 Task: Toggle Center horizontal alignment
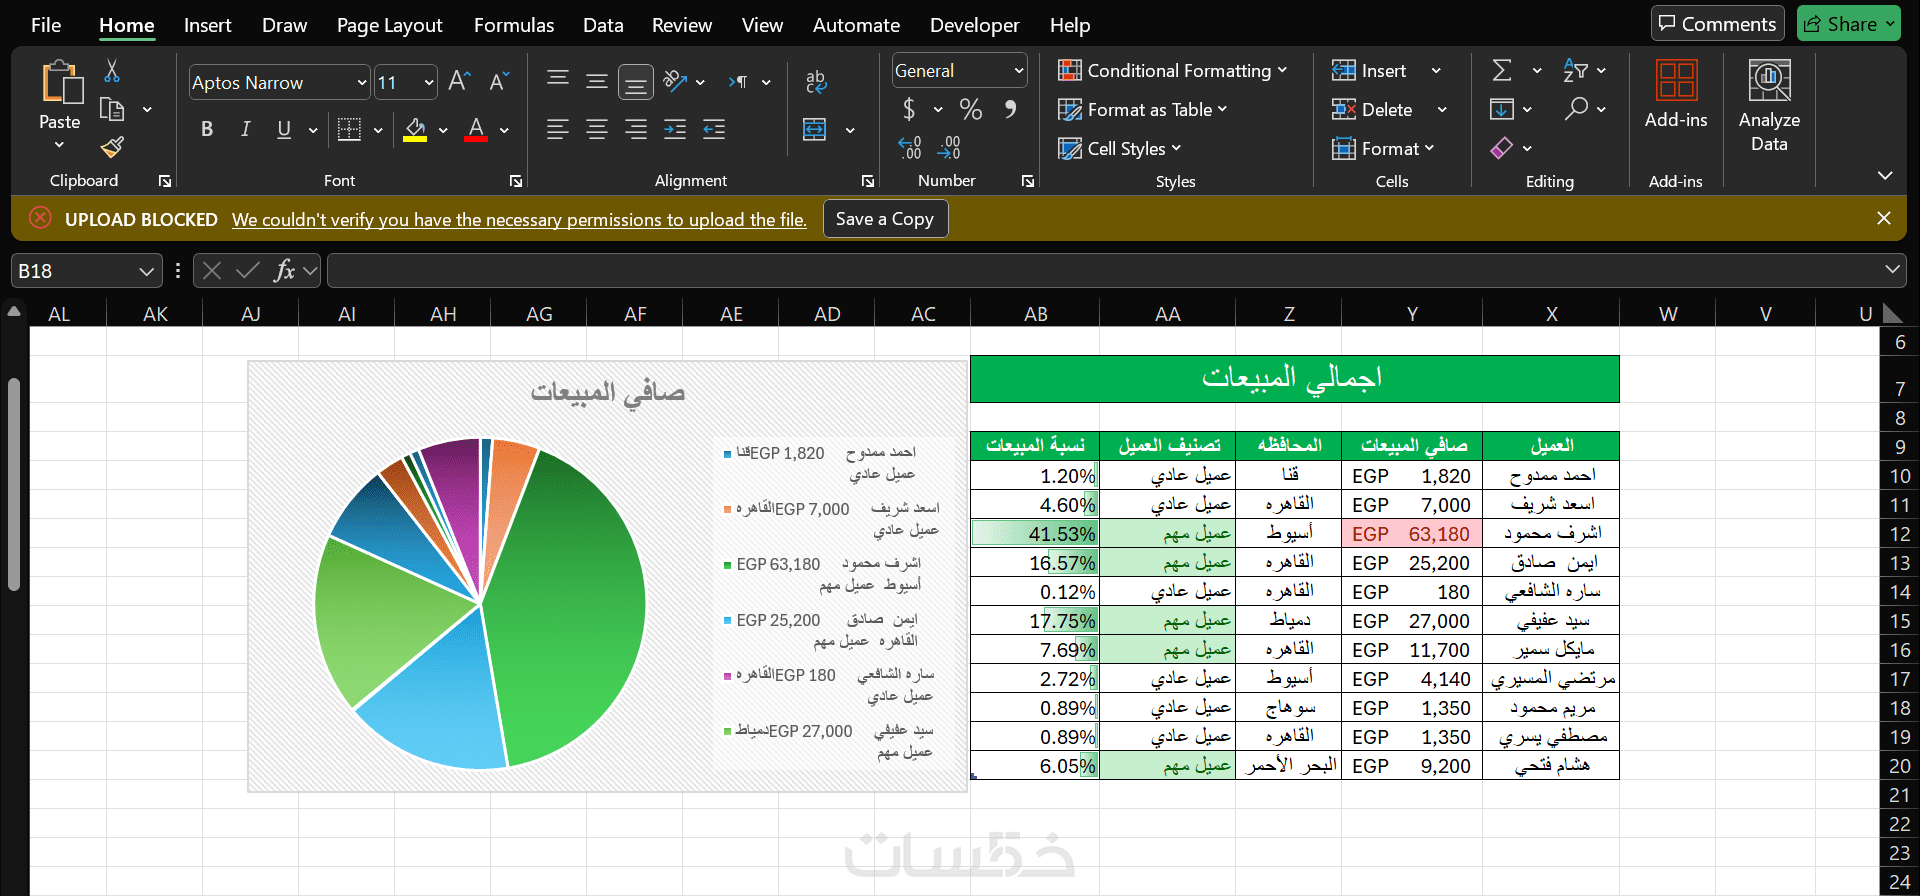pos(597,129)
